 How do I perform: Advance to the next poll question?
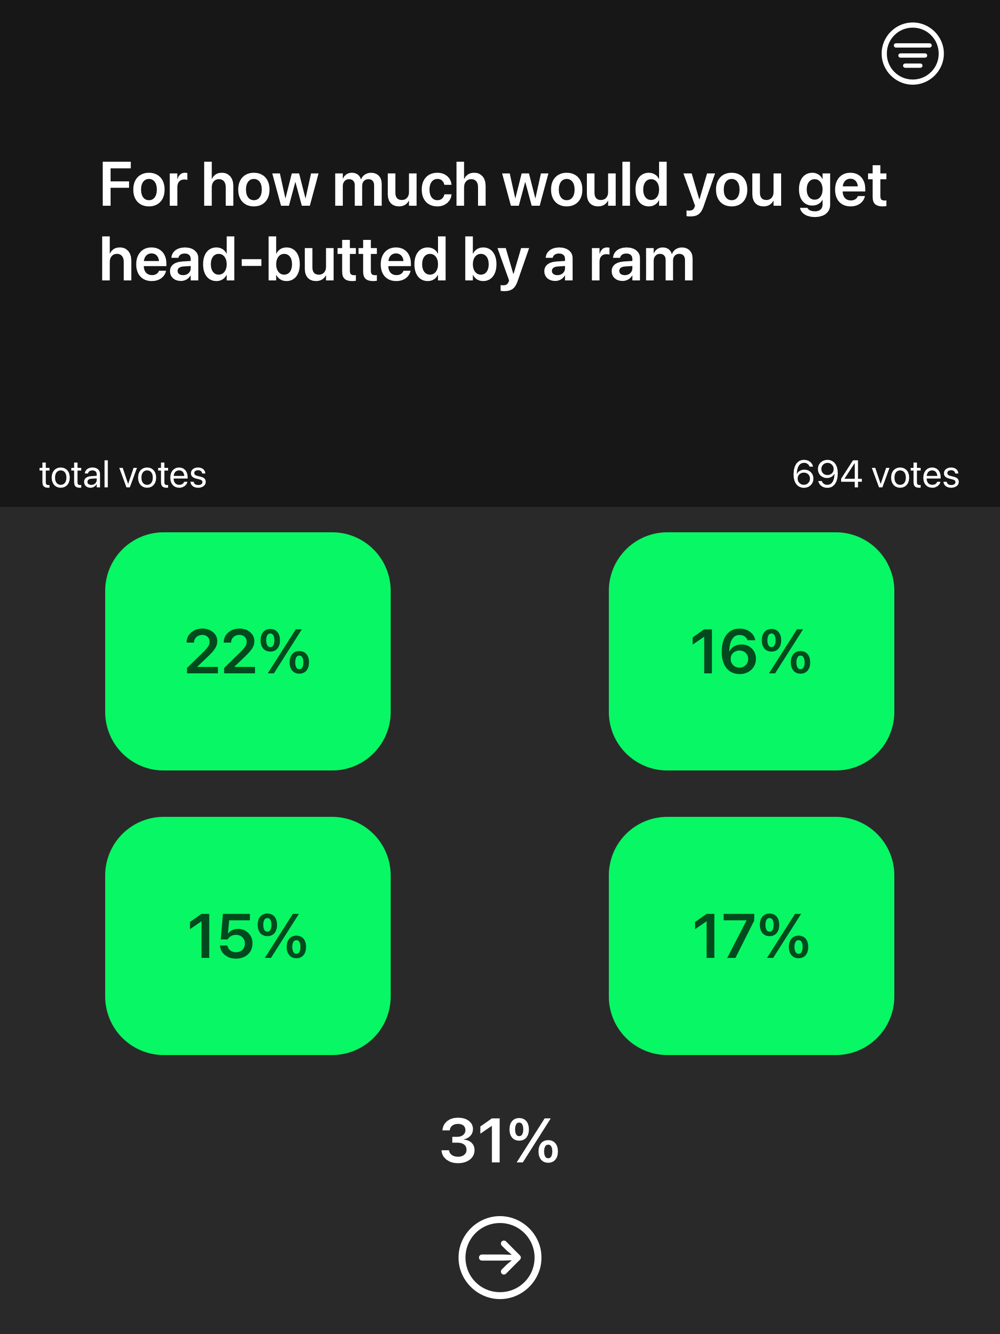tap(500, 1257)
